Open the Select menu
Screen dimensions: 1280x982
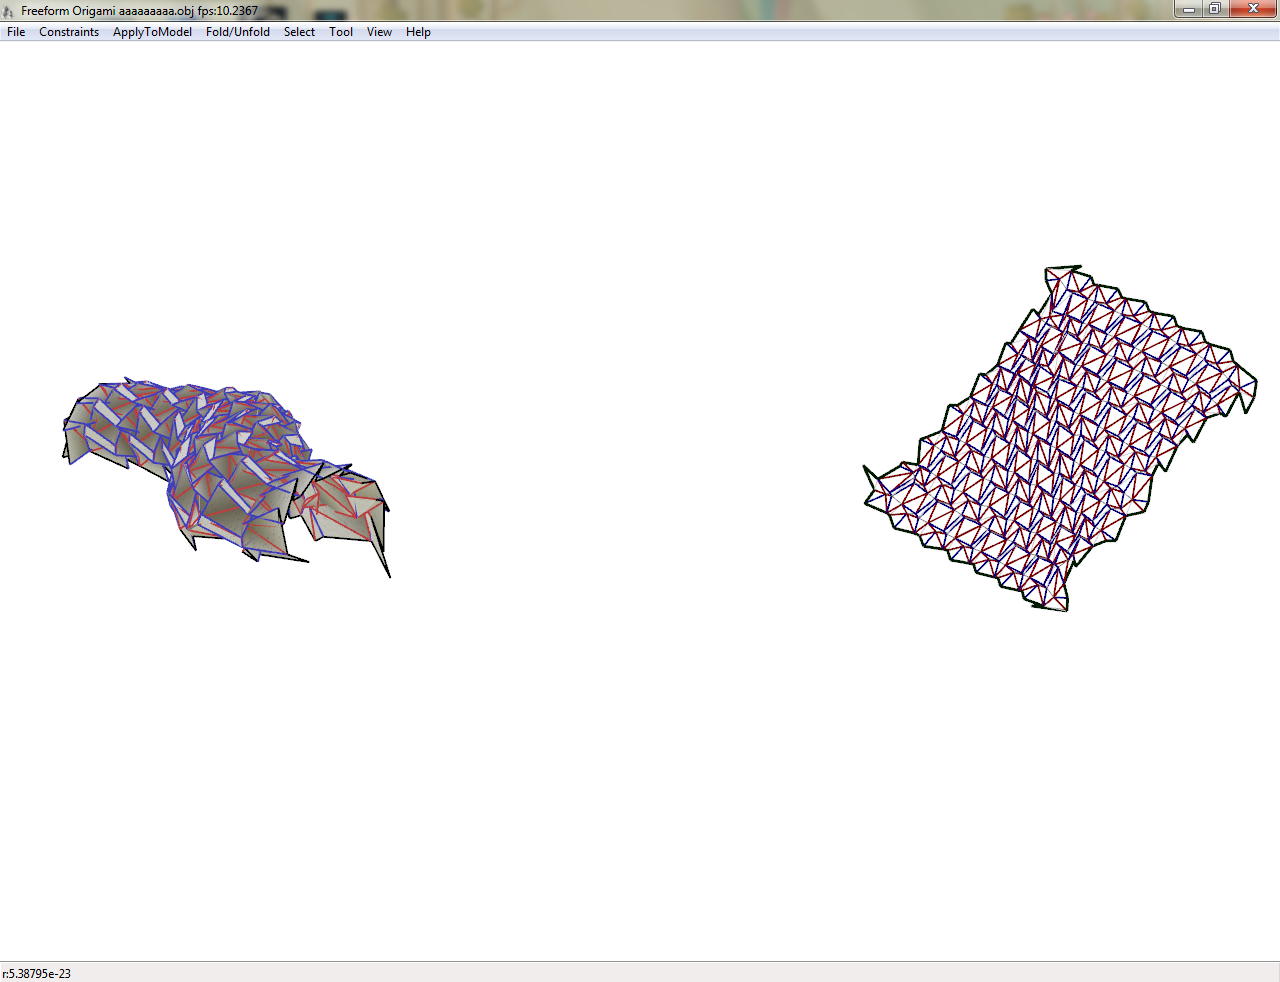pyautogui.click(x=299, y=32)
